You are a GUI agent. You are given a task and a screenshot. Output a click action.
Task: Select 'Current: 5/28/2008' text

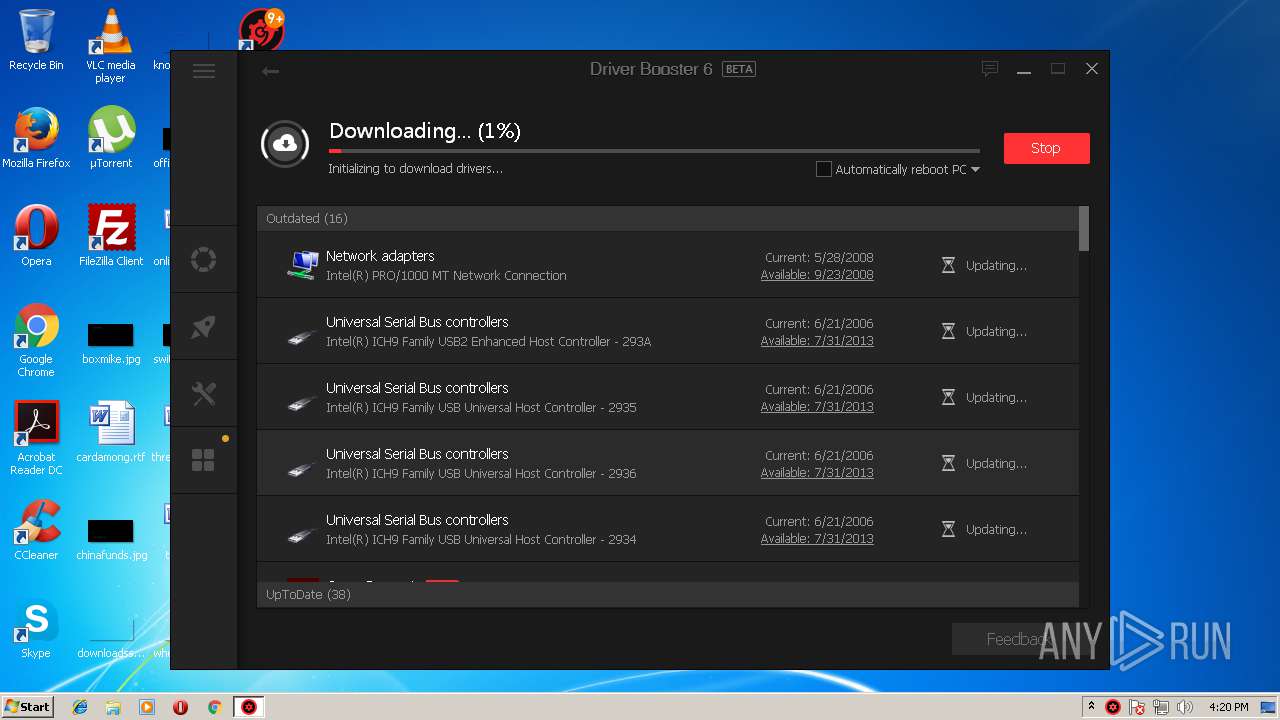point(819,258)
